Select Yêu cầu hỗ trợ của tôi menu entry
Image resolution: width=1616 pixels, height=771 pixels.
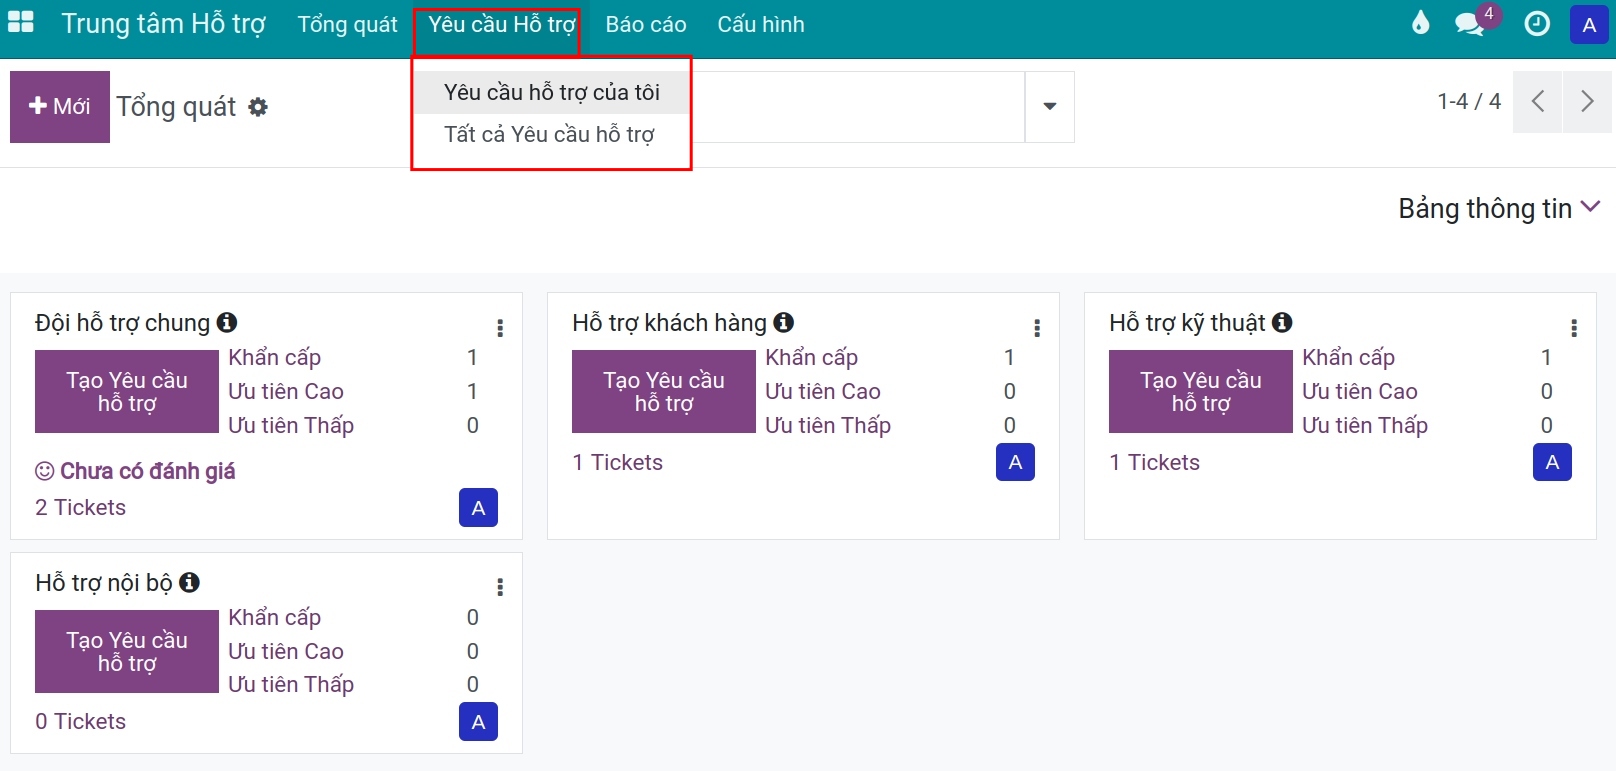tap(552, 92)
